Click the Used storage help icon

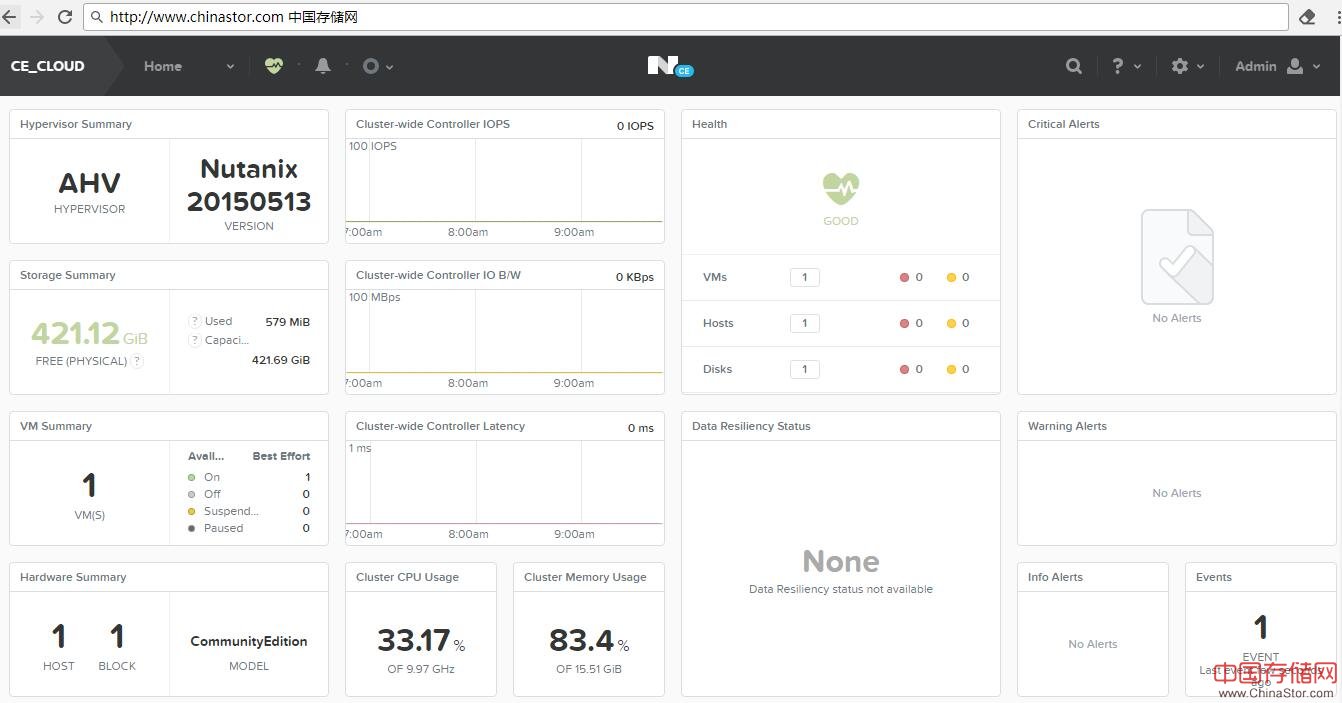pyautogui.click(x=195, y=322)
